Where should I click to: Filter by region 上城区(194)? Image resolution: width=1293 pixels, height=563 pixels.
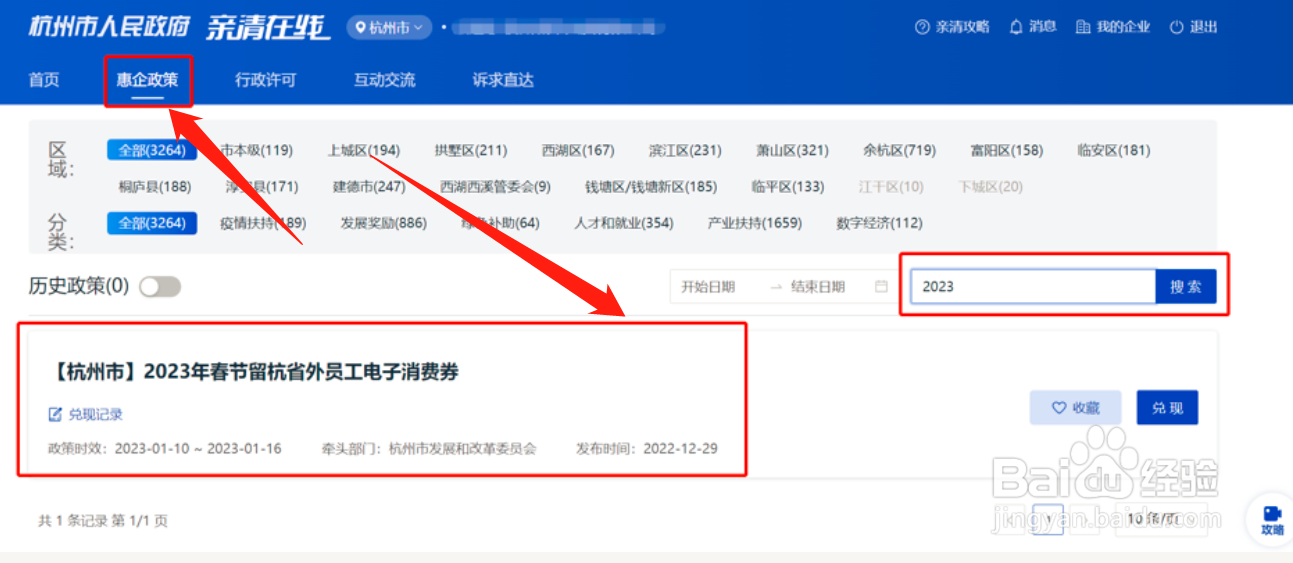tap(363, 150)
